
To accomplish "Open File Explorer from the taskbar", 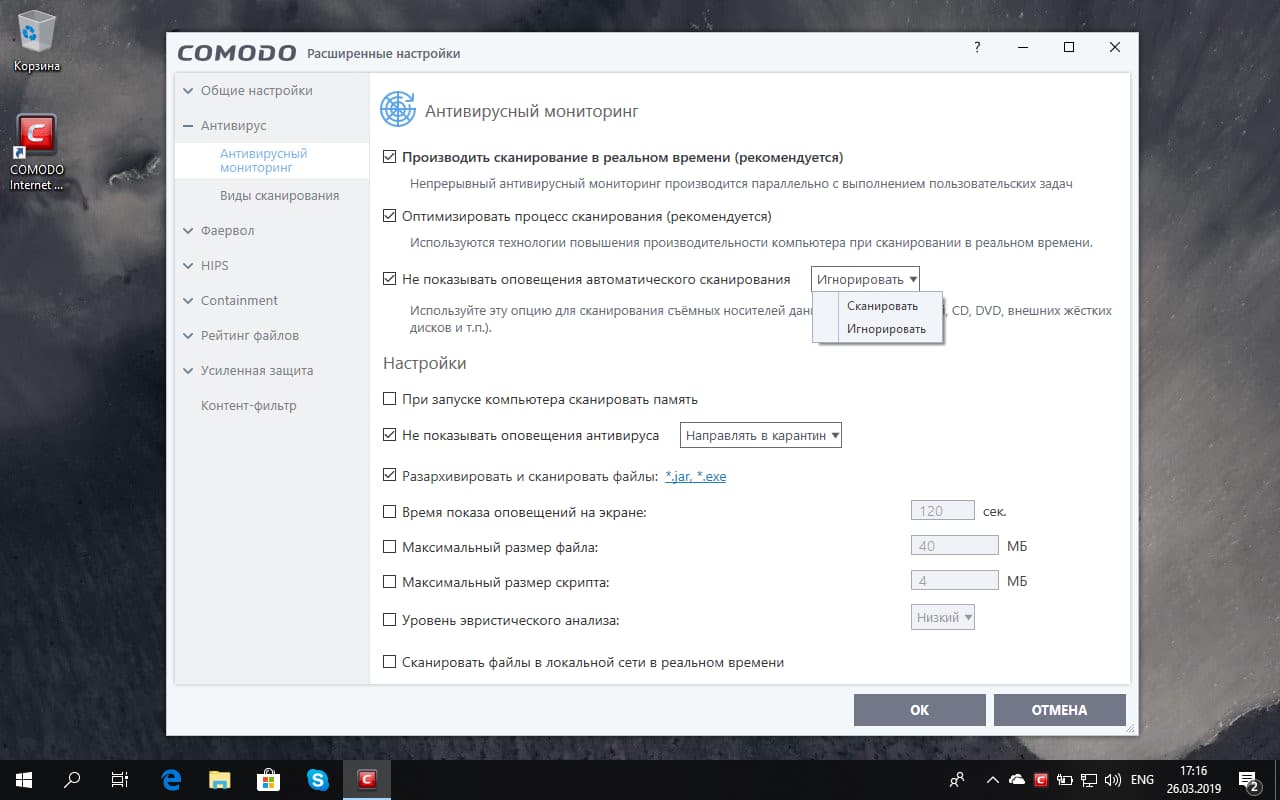I will click(x=220, y=780).
